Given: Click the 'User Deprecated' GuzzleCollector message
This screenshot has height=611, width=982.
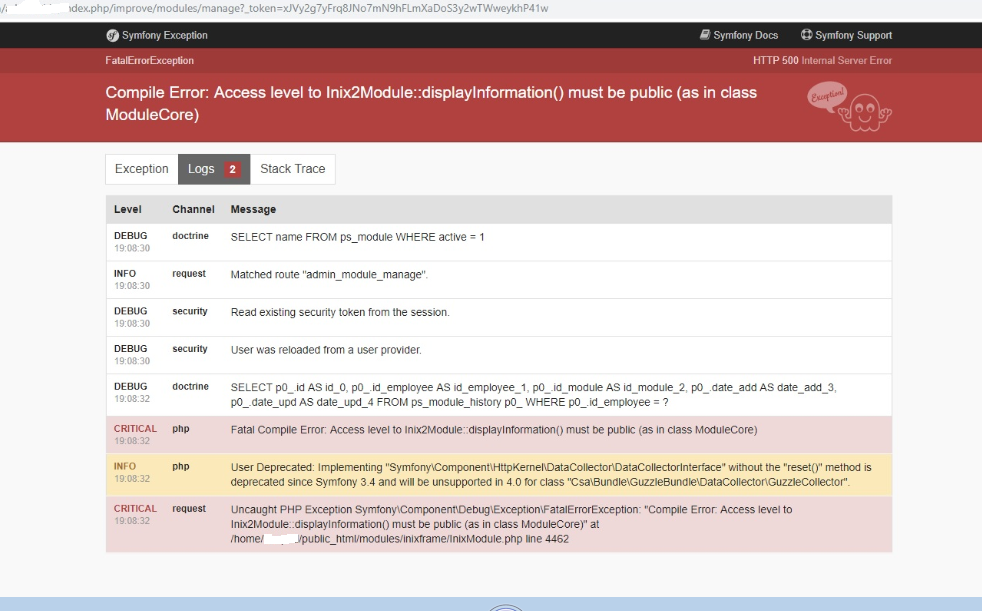Looking at the screenshot, I should [x=551, y=475].
